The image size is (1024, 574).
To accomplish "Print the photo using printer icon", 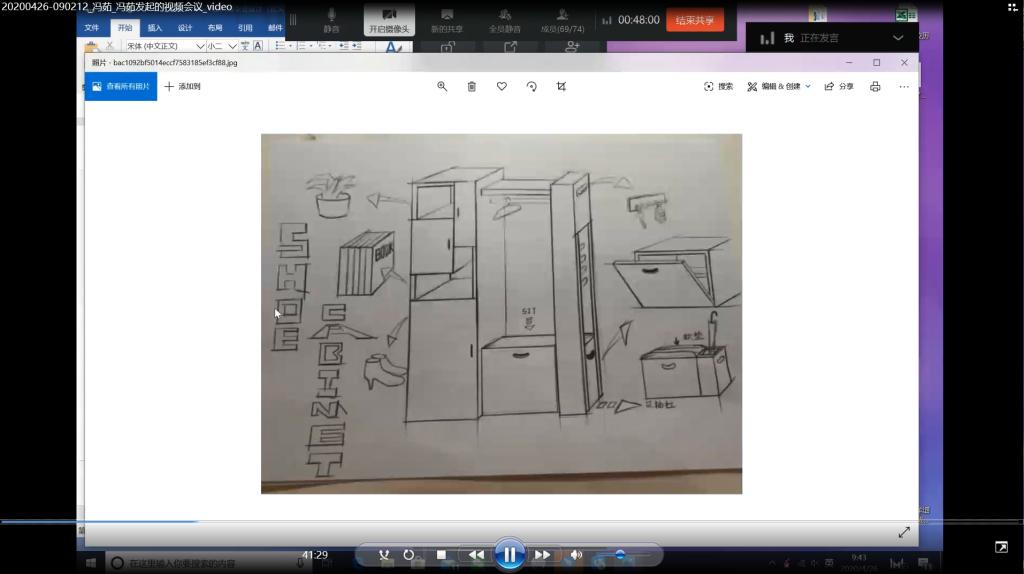I will [x=875, y=87].
